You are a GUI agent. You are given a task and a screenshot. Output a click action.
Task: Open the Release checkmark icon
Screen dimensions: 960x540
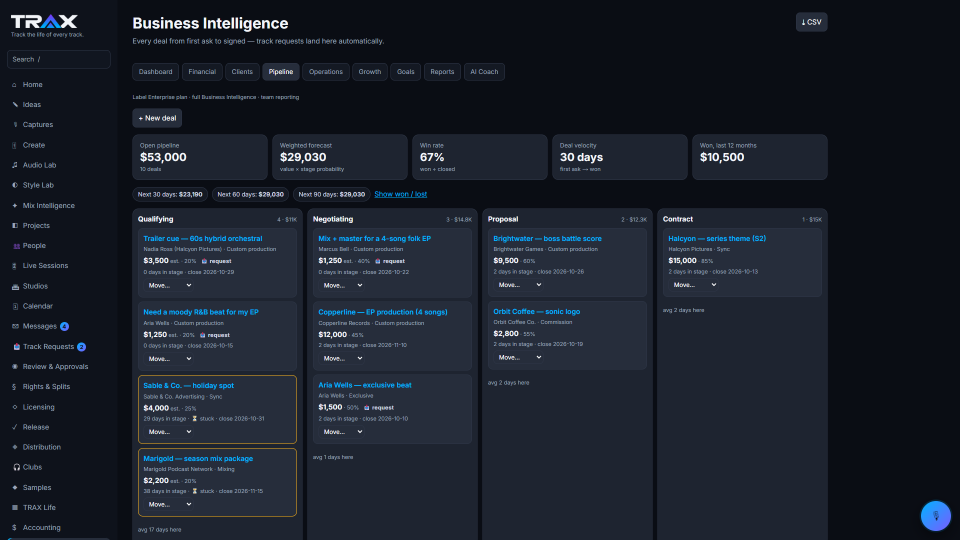point(15,427)
